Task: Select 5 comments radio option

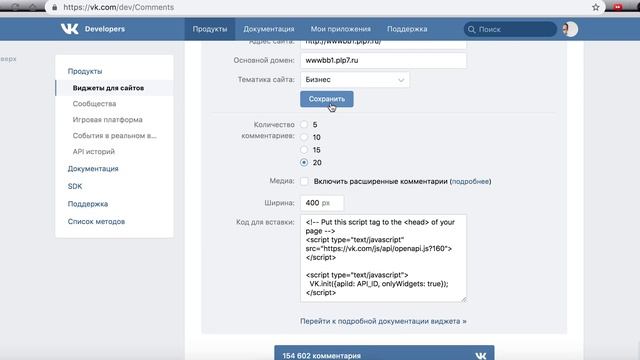Action: [304, 124]
